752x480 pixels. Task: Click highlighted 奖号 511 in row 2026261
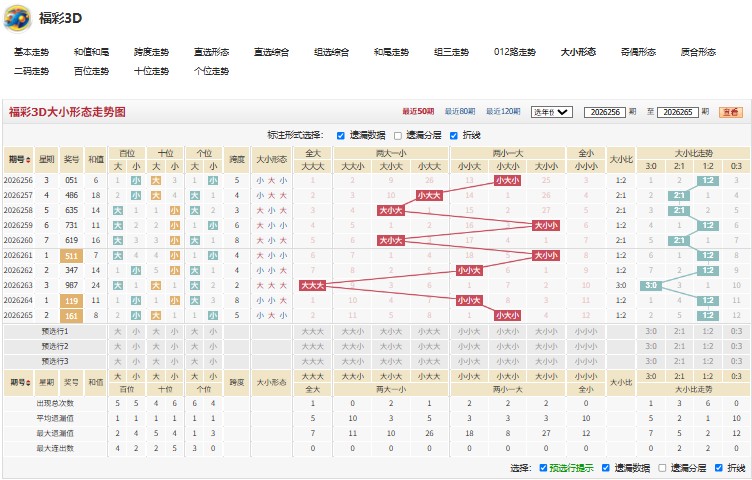71,256
